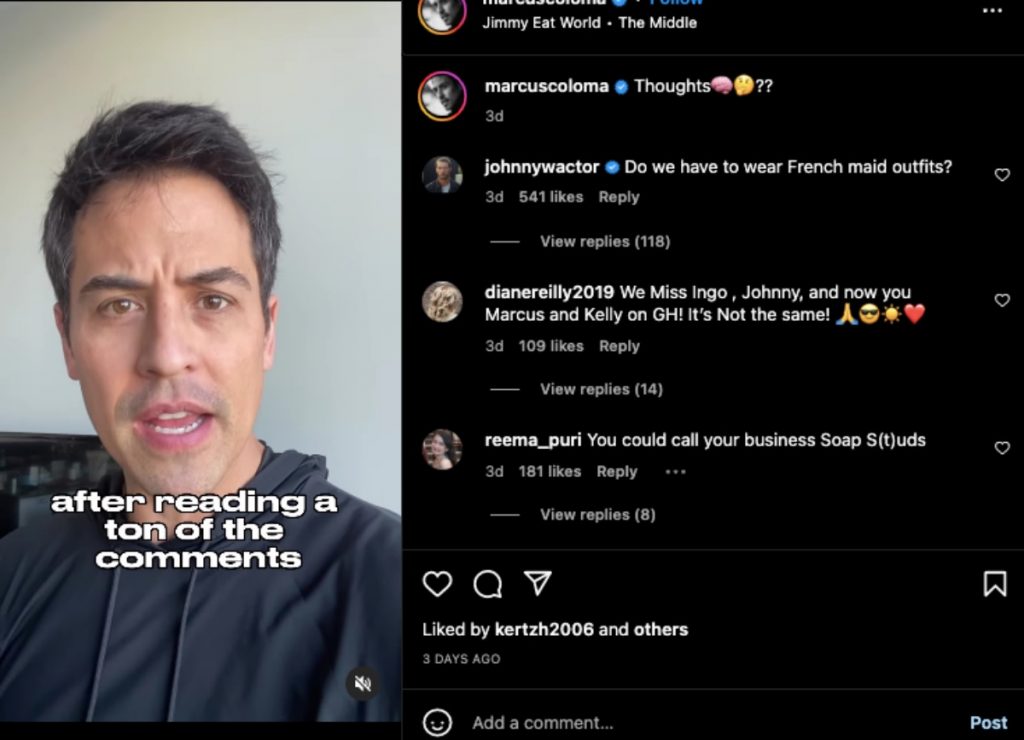
Task: Open post options three-dot menu
Action: pyautogui.click(x=992, y=10)
